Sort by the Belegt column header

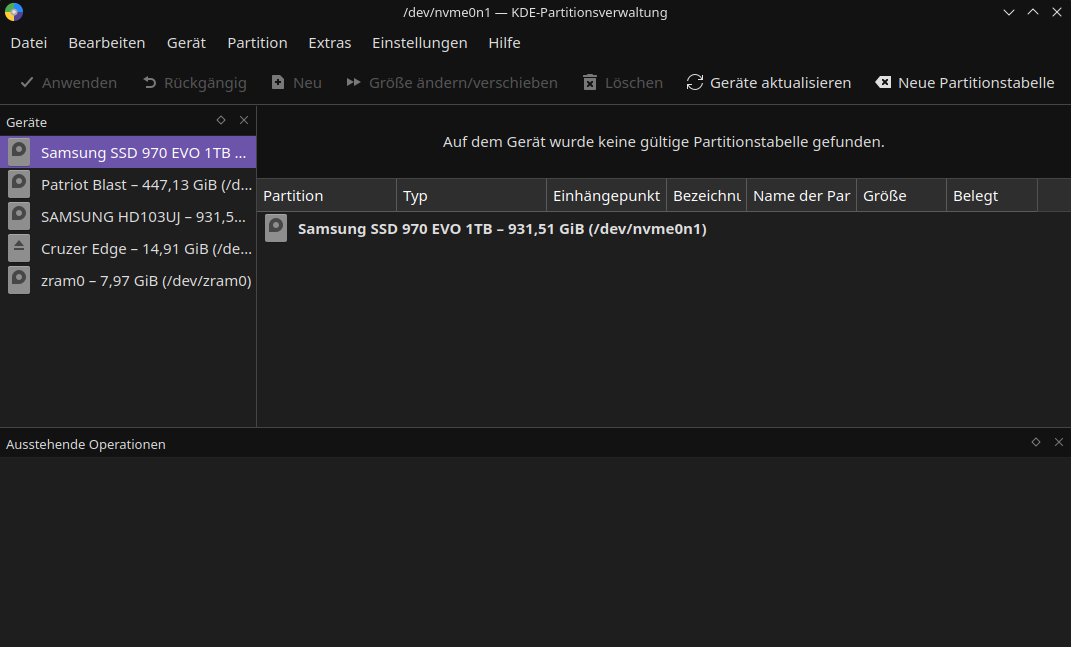tap(992, 195)
